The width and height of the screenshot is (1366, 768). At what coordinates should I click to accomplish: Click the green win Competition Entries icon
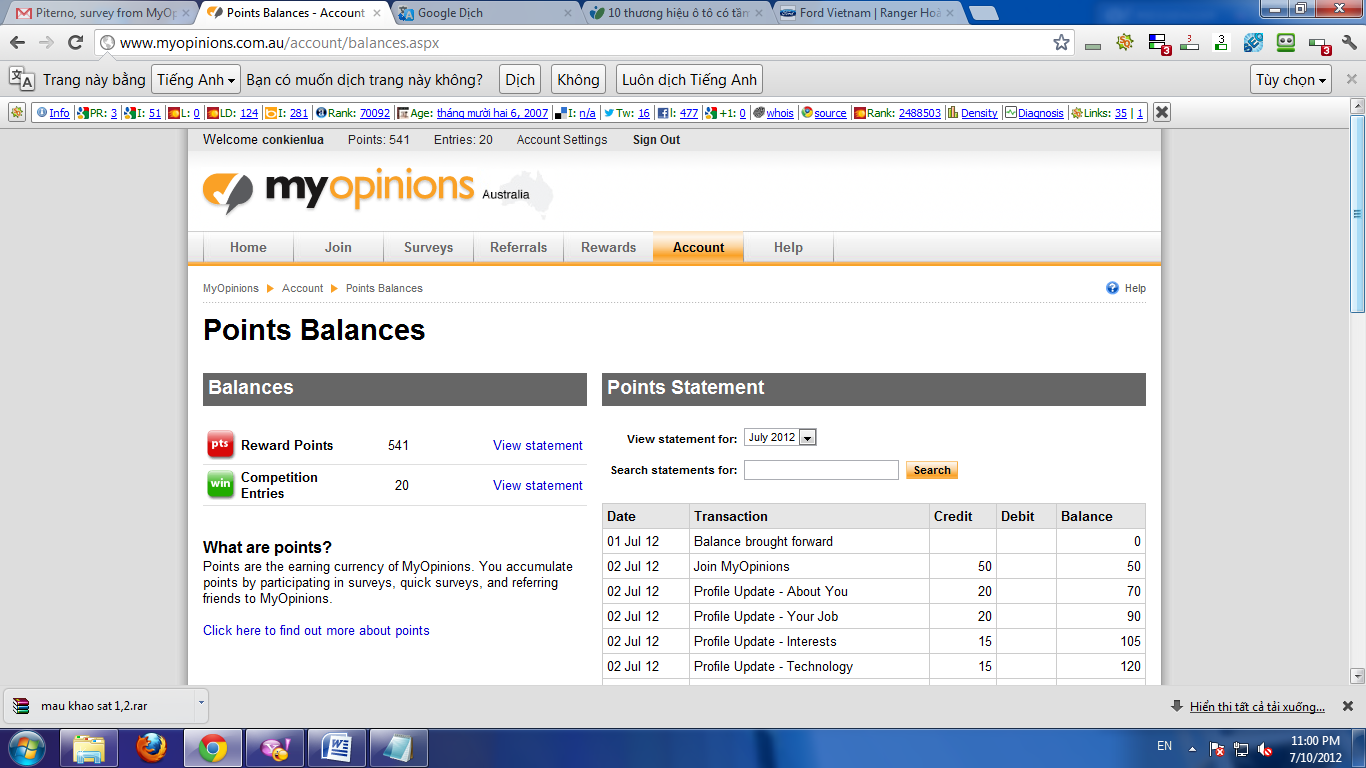(220, 485)
